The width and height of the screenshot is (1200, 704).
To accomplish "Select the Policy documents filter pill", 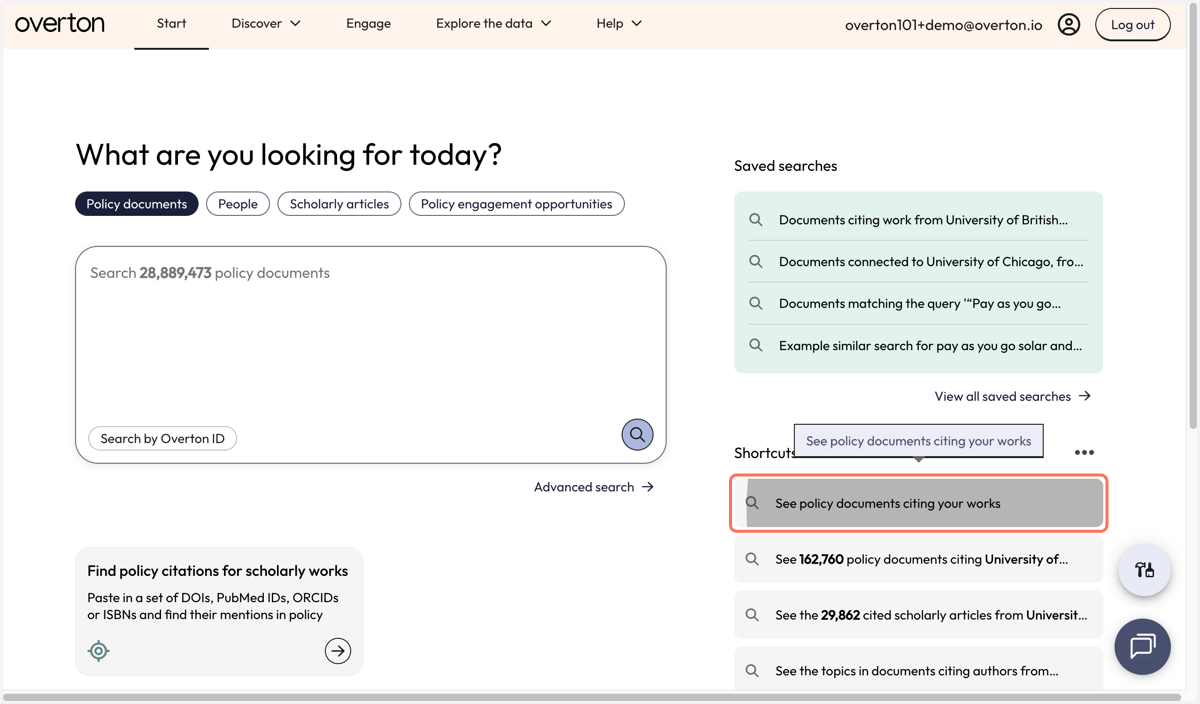I will pyautogui.click(x=137, y=204).
